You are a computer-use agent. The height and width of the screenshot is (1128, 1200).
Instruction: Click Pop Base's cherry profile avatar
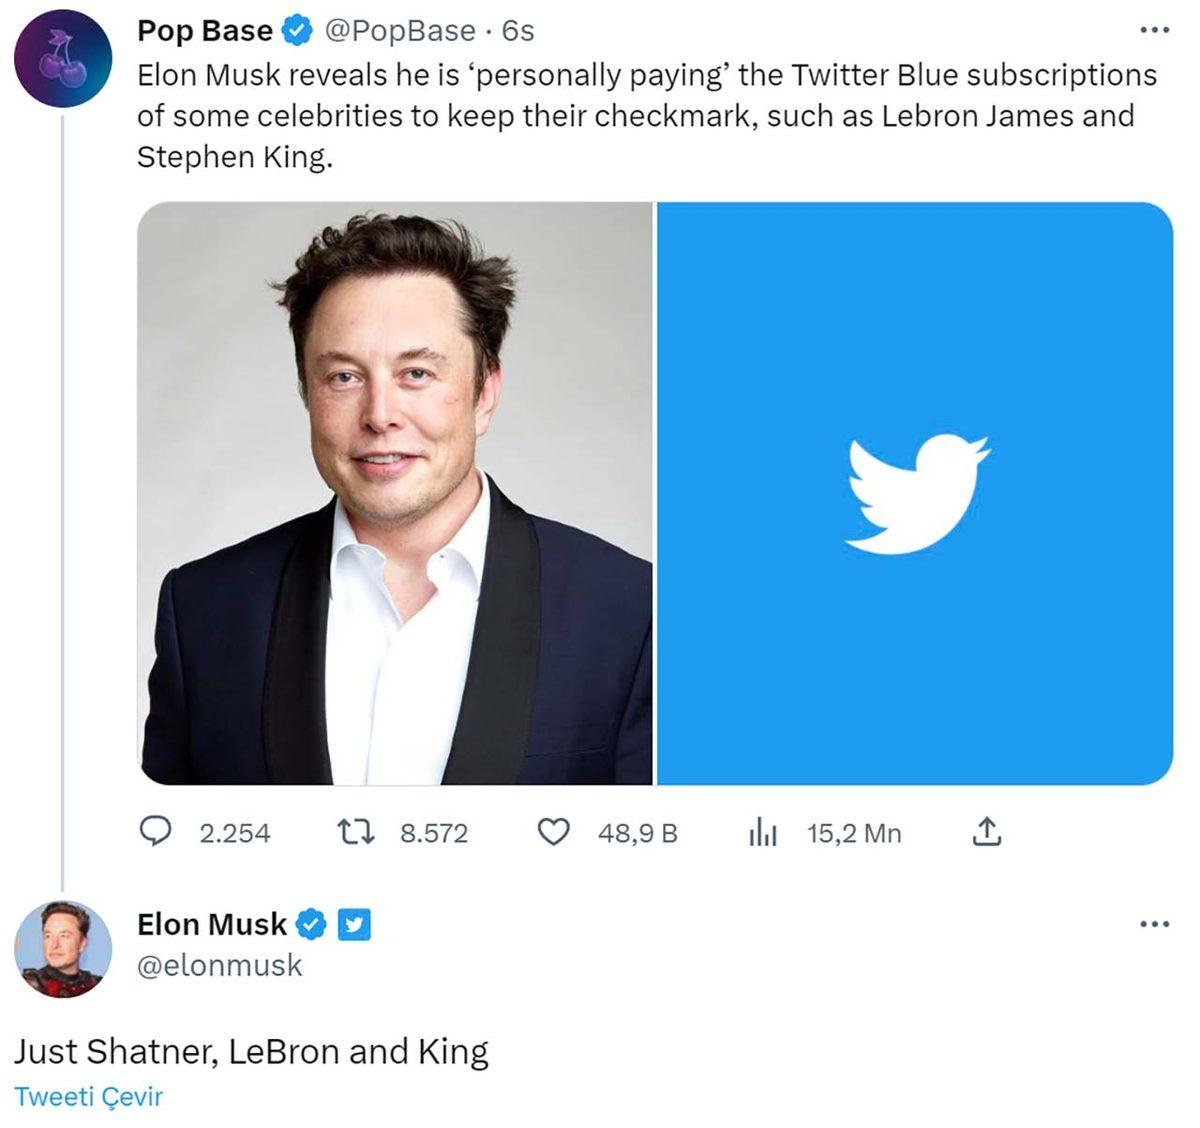(63, 60)
